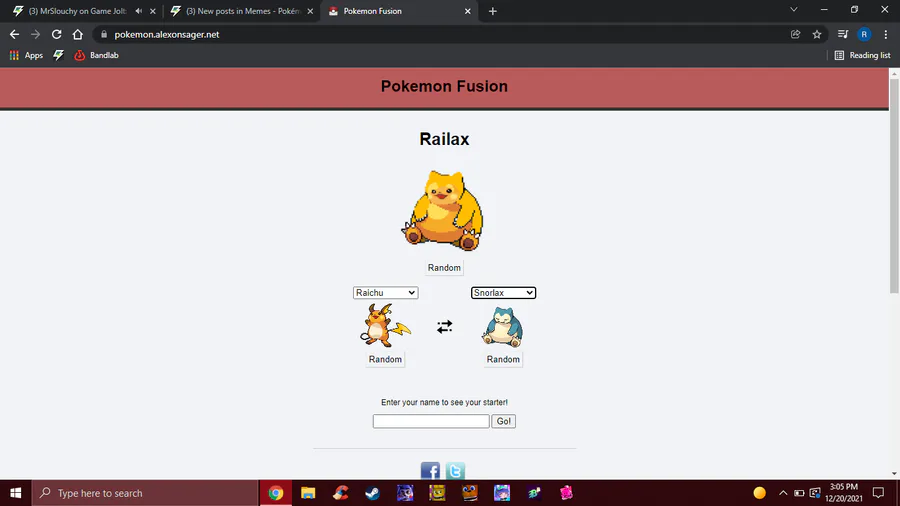This screenshot has height=506, width=900.
Task: Click the taskbar search box
Action: tap(145, 493)
